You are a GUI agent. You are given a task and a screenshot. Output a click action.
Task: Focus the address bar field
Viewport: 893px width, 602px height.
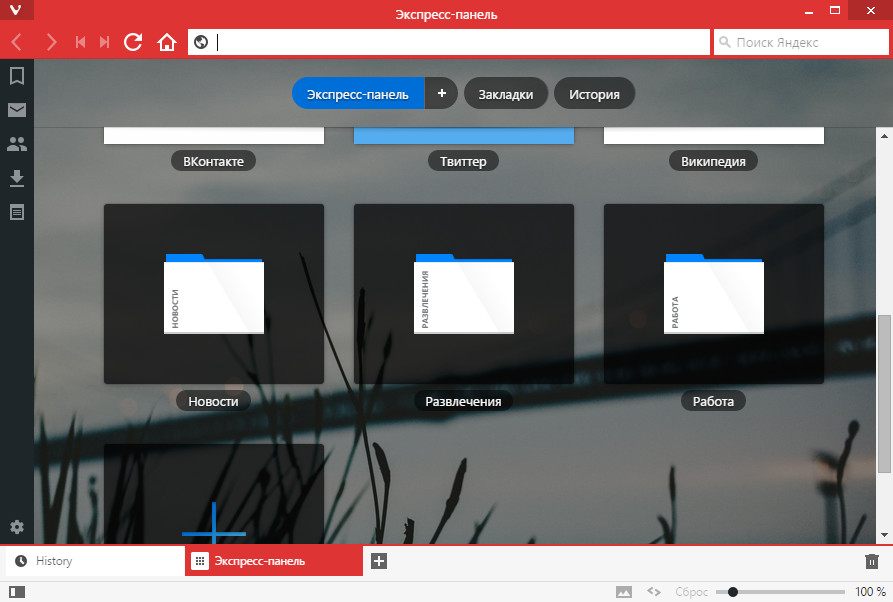tap(449, 42)
